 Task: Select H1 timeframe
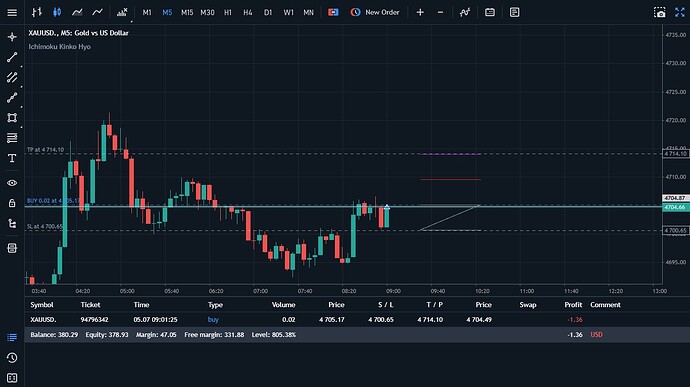228,12
